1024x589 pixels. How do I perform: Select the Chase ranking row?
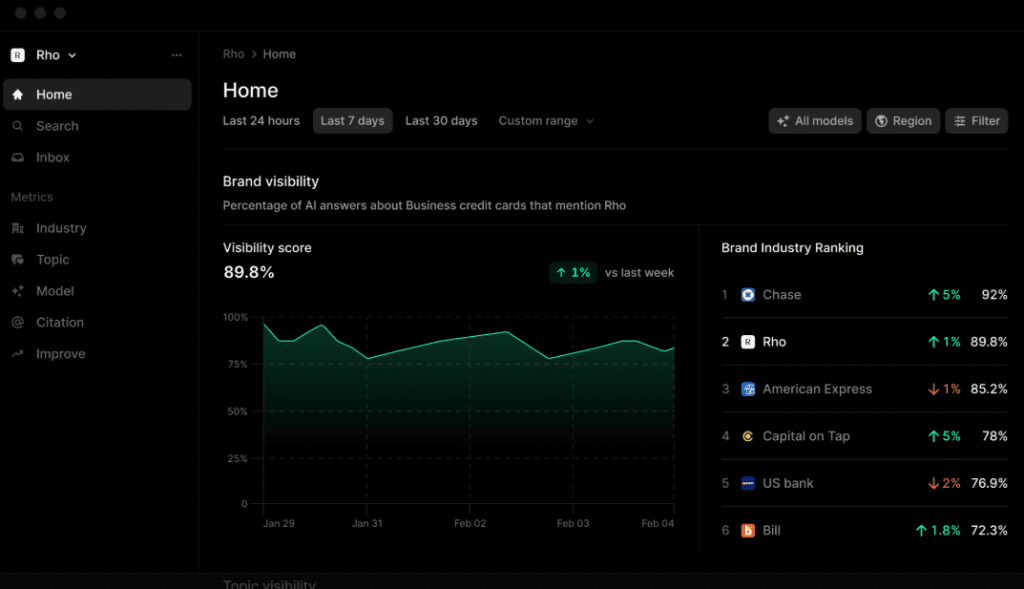[x=864, y=294]
